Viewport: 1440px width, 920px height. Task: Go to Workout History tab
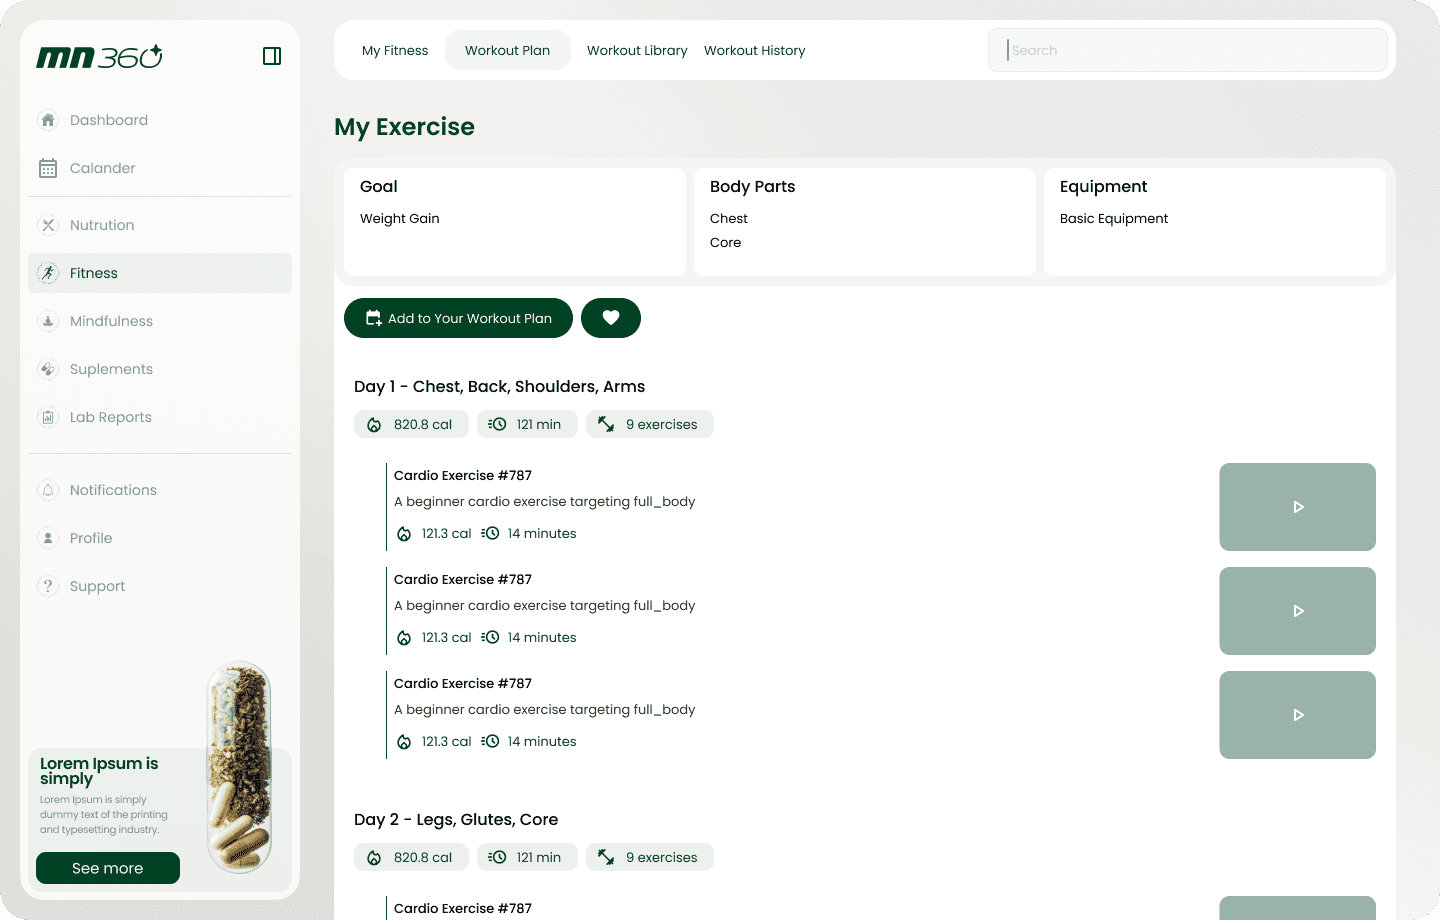754,50
